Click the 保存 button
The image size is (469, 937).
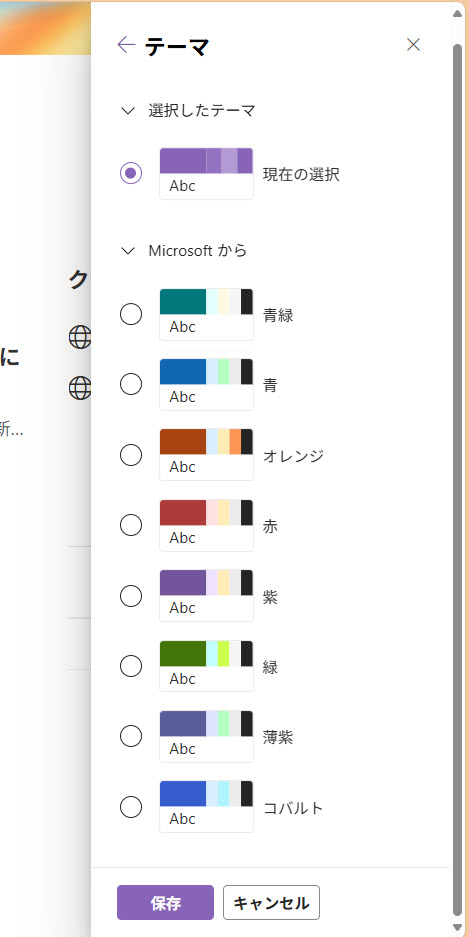coord(165,902)
